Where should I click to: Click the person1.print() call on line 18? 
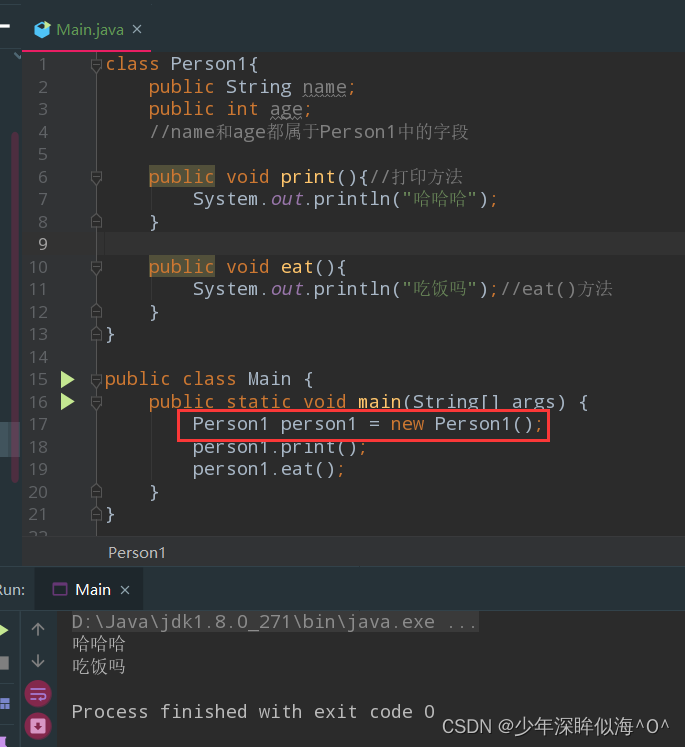pos(279,447)
